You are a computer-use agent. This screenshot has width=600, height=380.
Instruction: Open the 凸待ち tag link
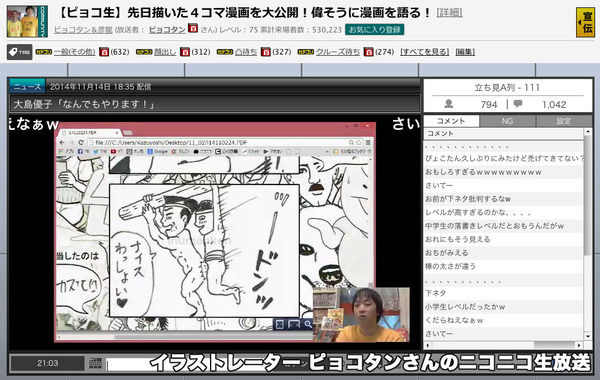click(246, 52)
